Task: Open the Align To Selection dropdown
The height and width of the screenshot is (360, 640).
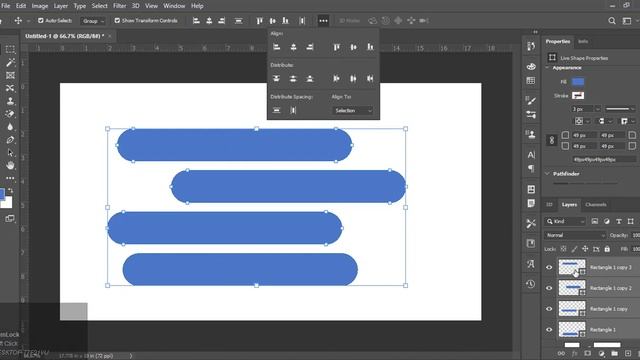Action: (352, 111)
